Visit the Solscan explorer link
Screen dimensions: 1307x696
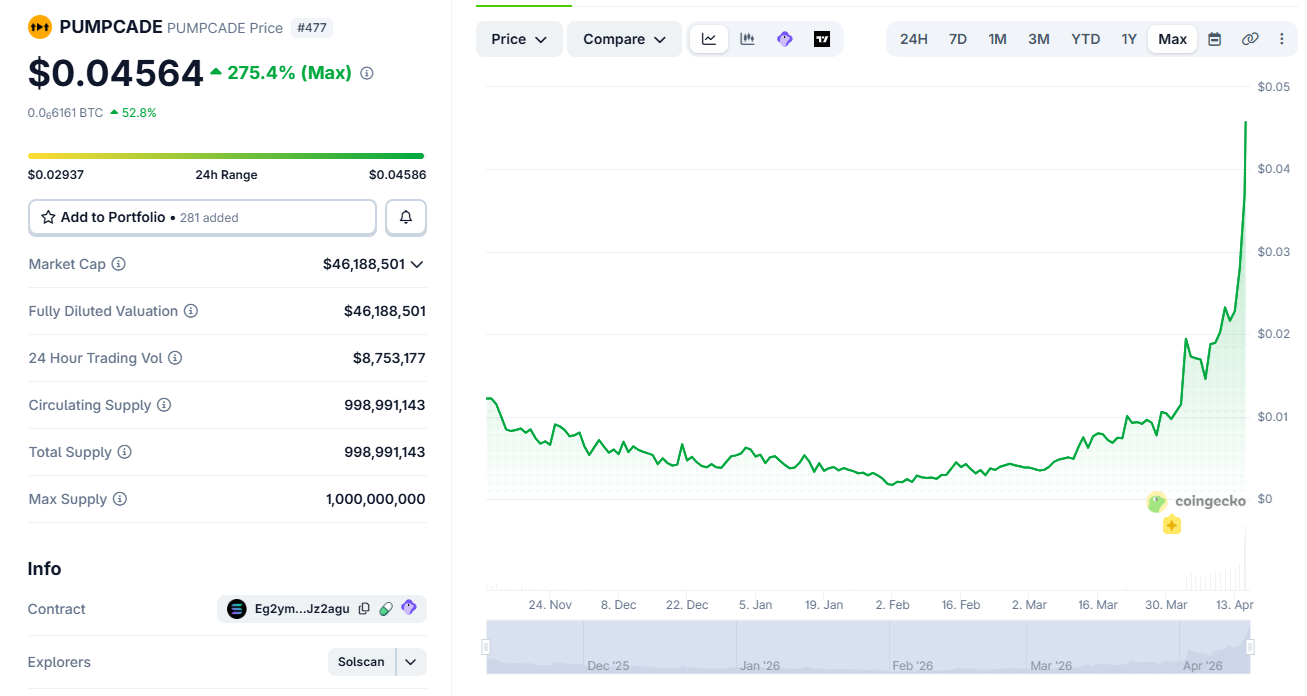(x=361, y=661)
